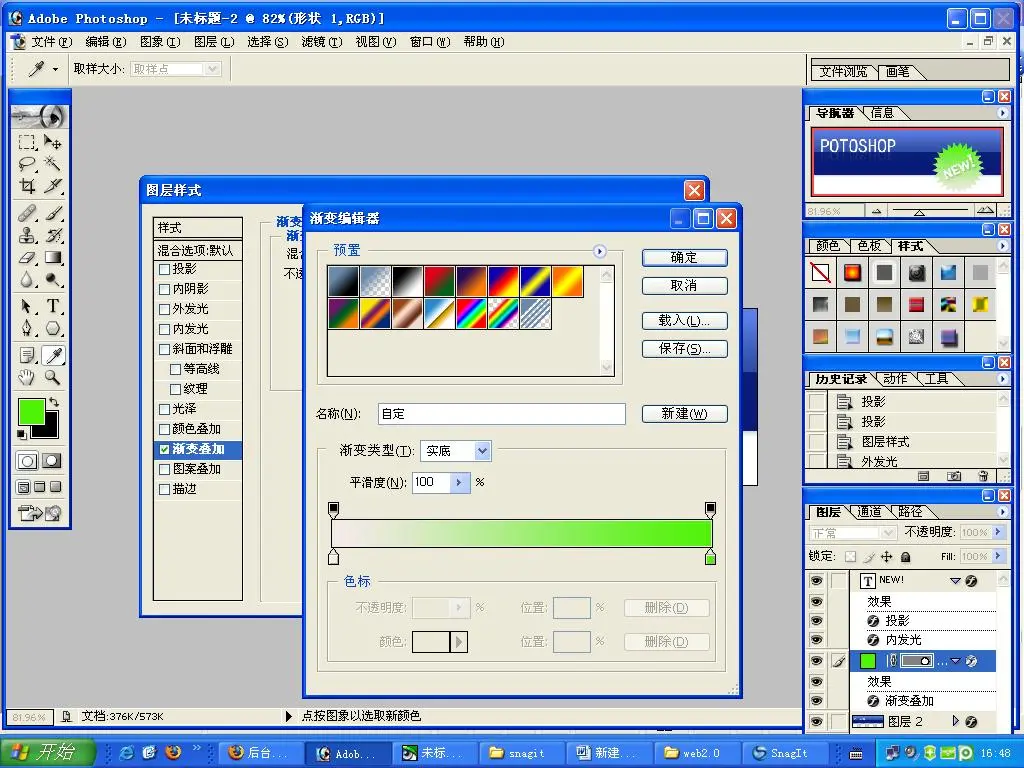This screenshot has height=768, width=1024.
Task: Uncheck 渐变叠加 checkbox
Action: coord(165,449)
